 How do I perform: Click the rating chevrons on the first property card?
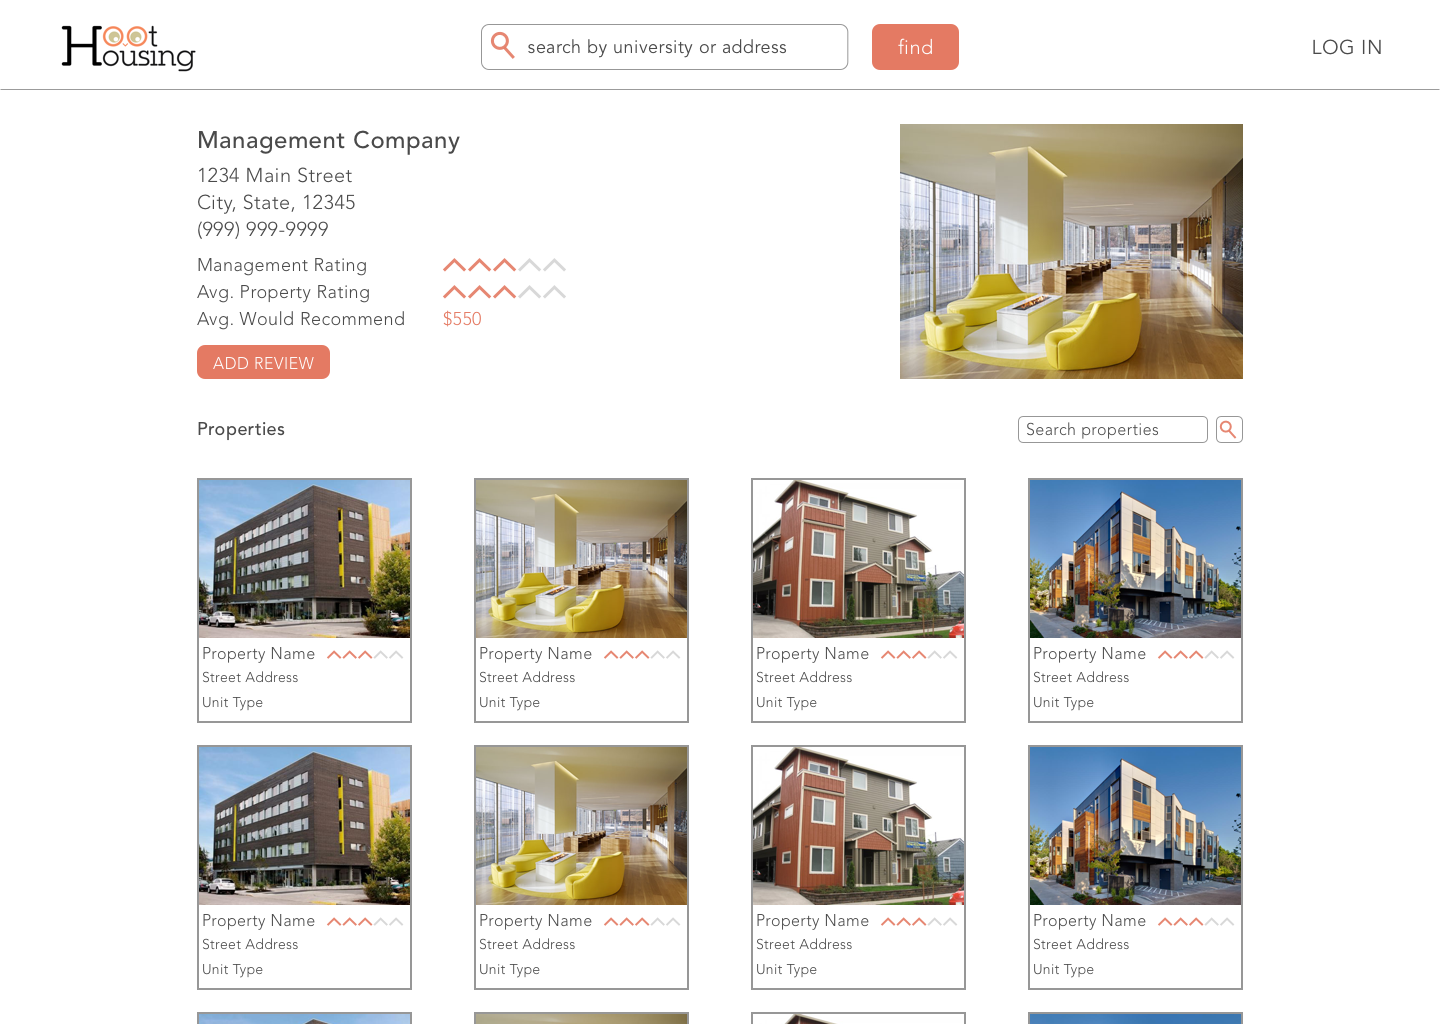point(364,653)
